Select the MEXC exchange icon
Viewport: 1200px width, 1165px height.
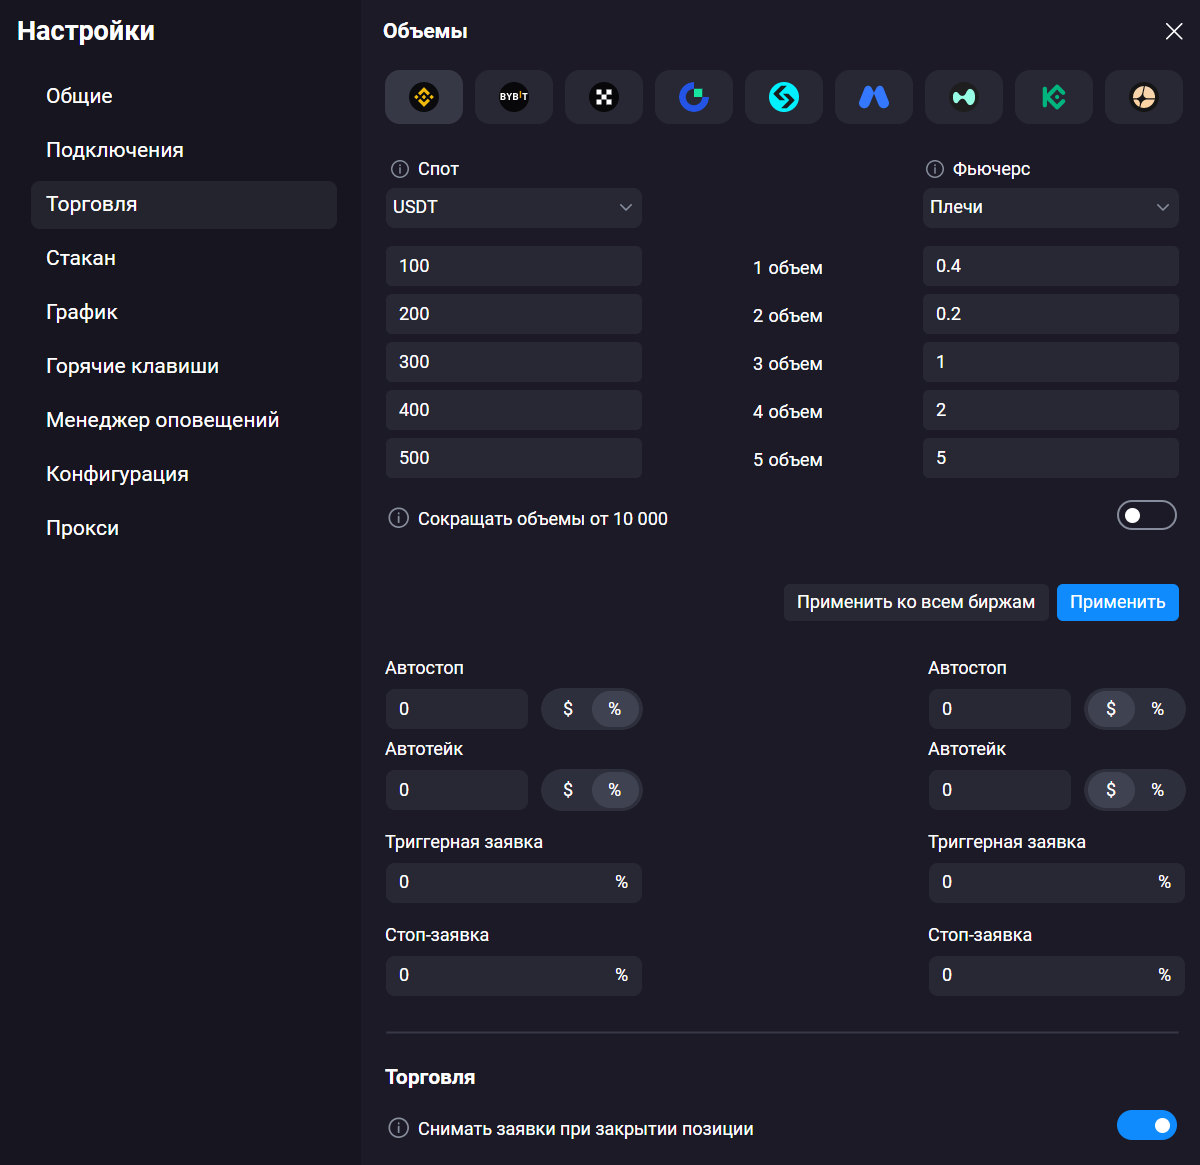click(874, 97)
